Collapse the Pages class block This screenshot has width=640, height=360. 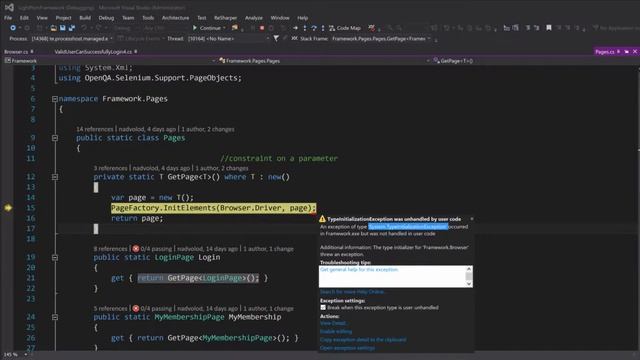click(x=55, y=138)
